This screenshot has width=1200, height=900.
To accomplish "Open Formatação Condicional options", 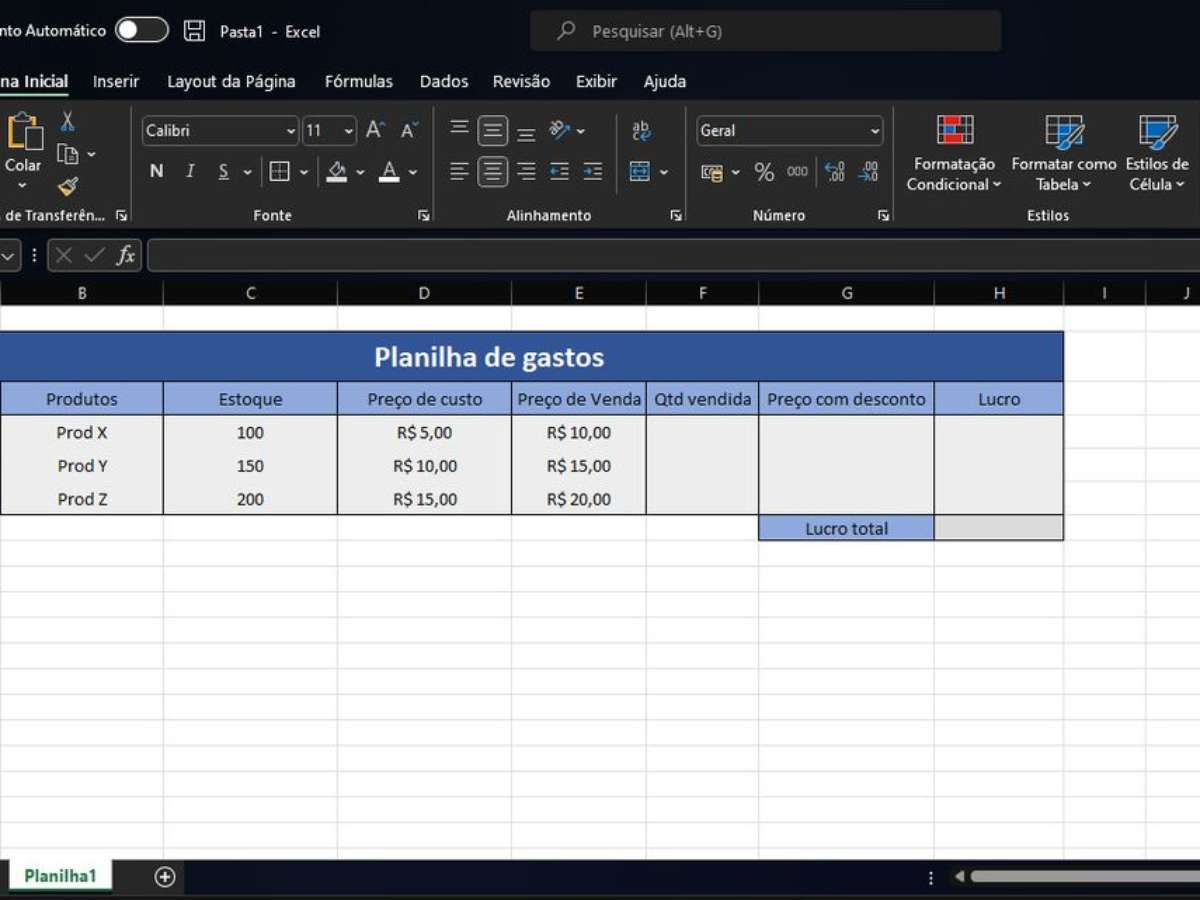I will pos(953,156).
